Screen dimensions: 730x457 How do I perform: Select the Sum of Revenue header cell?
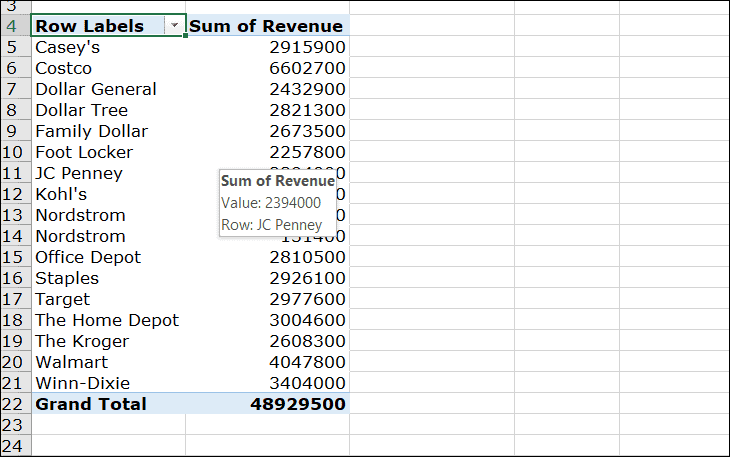(267, 25)
